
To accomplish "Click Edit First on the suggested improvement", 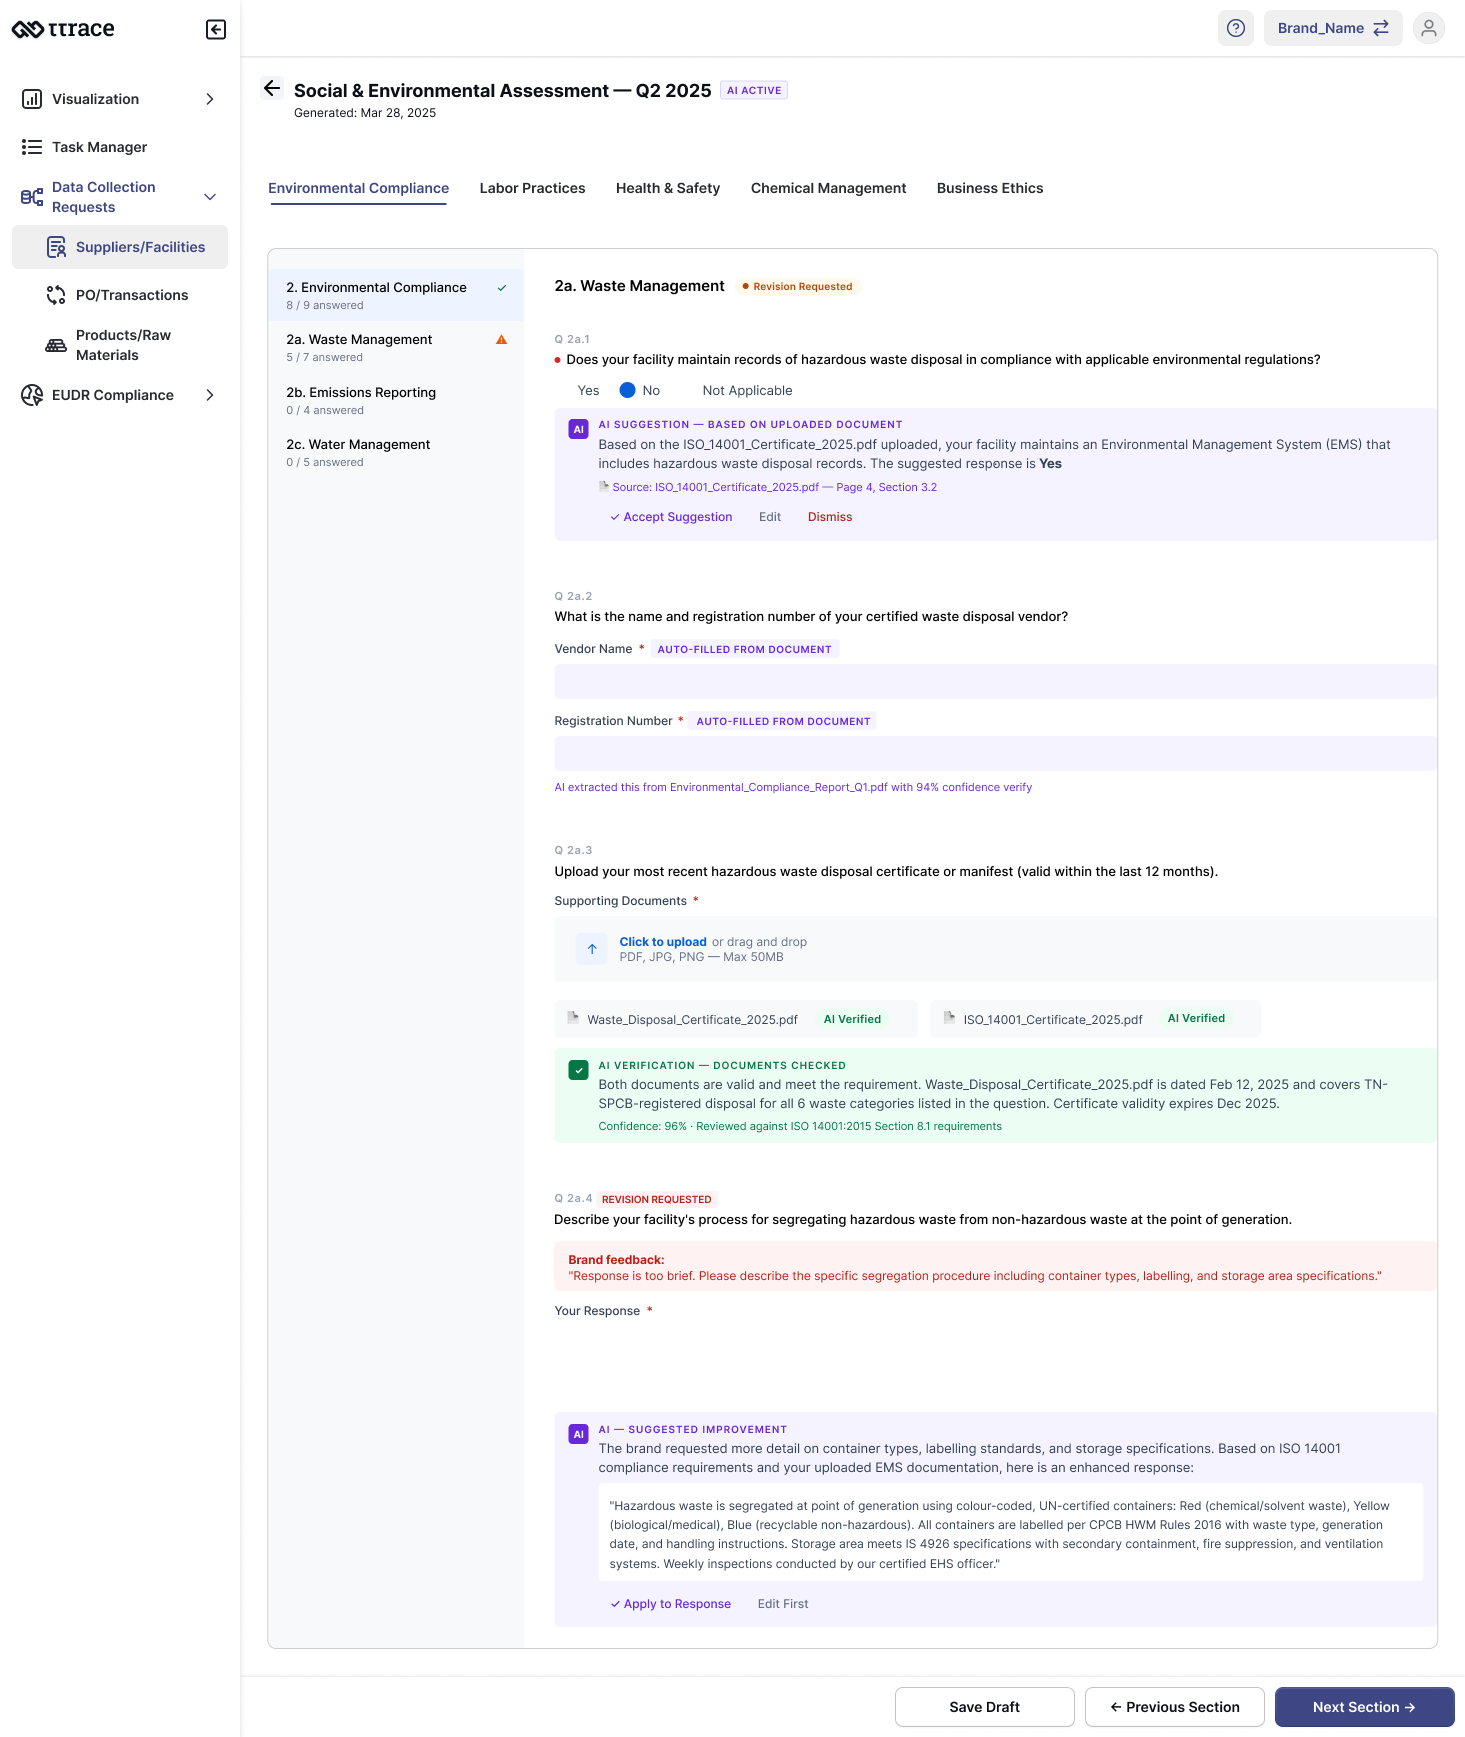I will pyautogui.click(x=783, y=1604).
